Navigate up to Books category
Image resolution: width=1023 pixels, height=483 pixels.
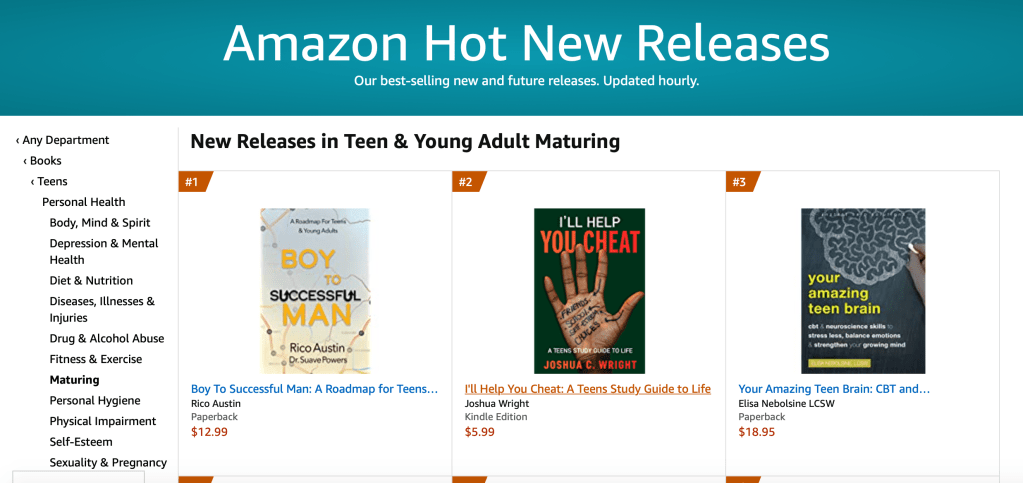pos(45,161)
